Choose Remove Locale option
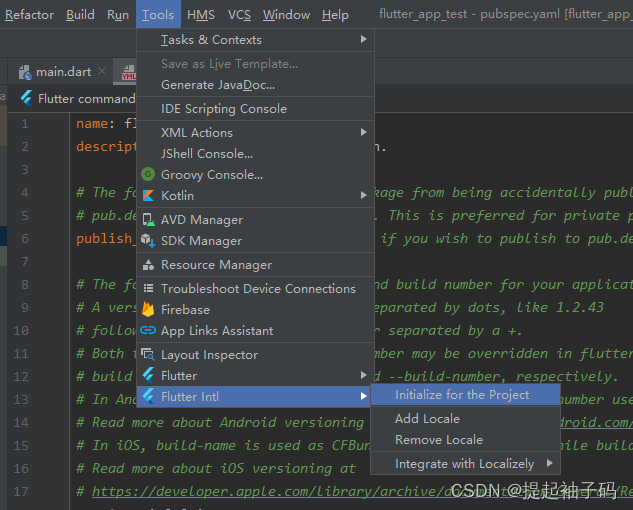633x510 pixels. (465, 440)
